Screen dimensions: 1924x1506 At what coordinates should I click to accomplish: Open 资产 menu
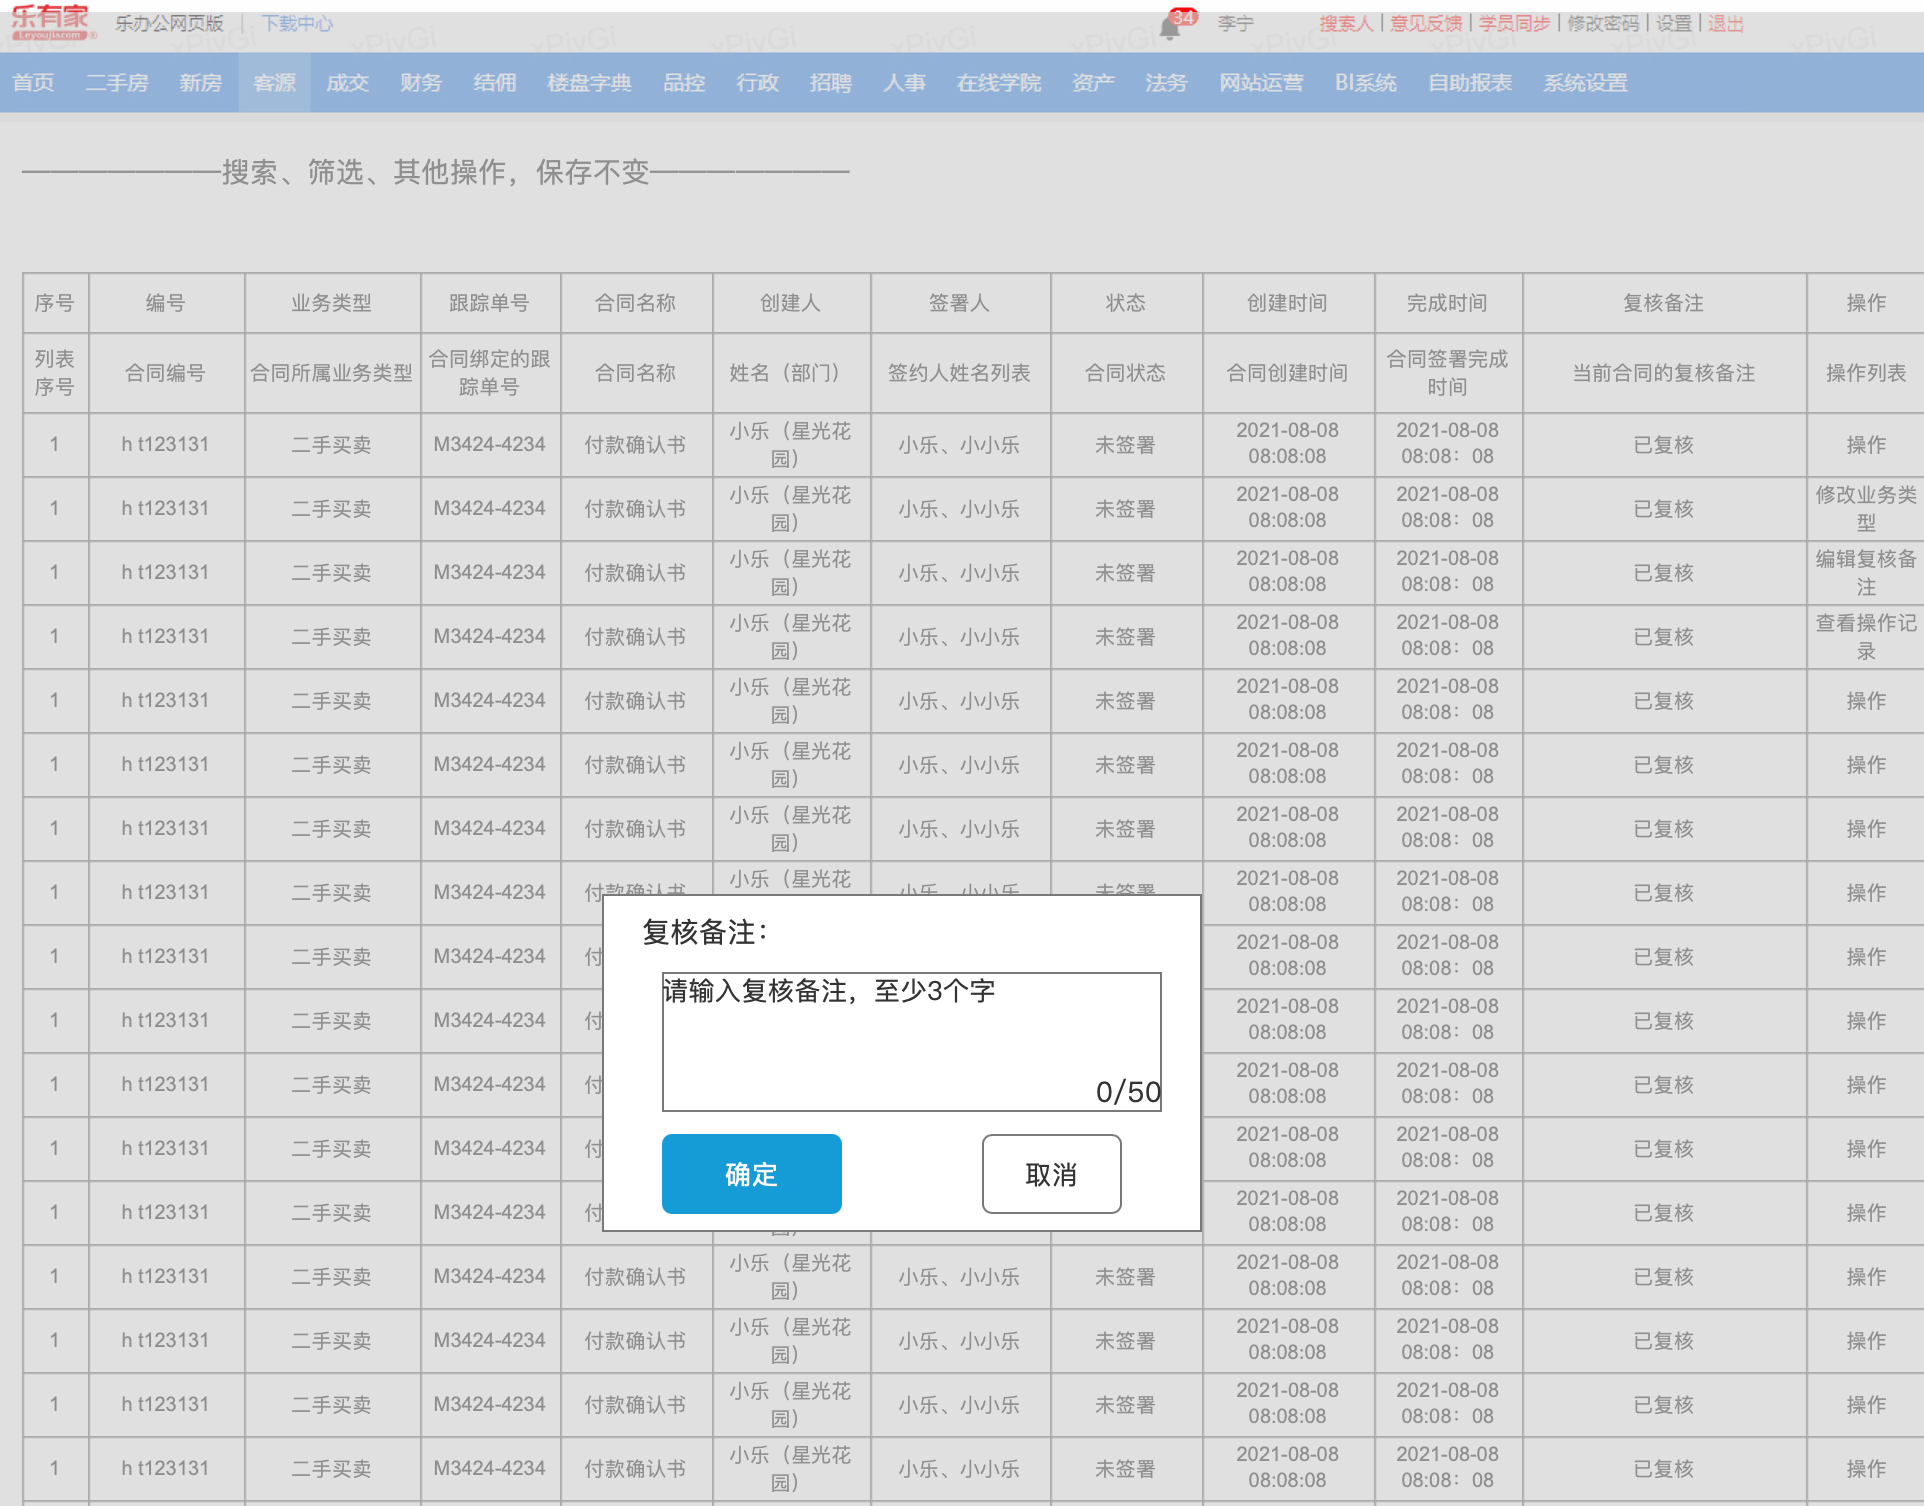1093,83
